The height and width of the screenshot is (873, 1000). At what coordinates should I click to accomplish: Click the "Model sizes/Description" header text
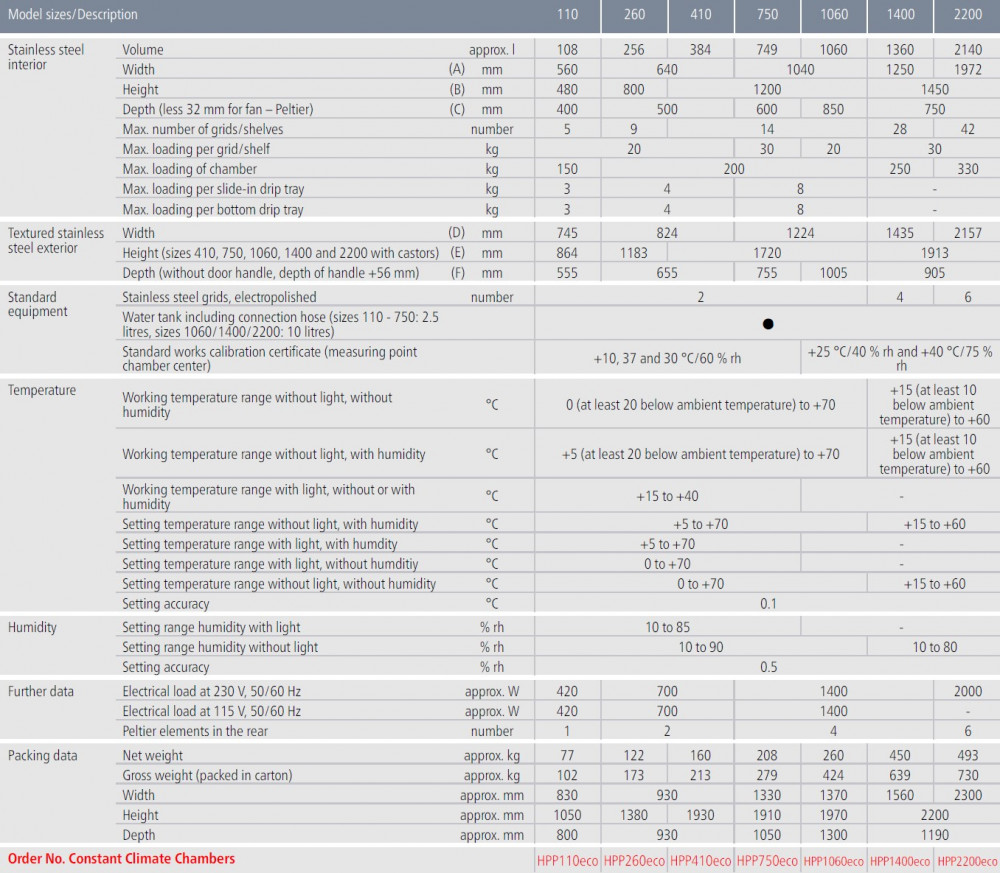click(x=73, y=14)
